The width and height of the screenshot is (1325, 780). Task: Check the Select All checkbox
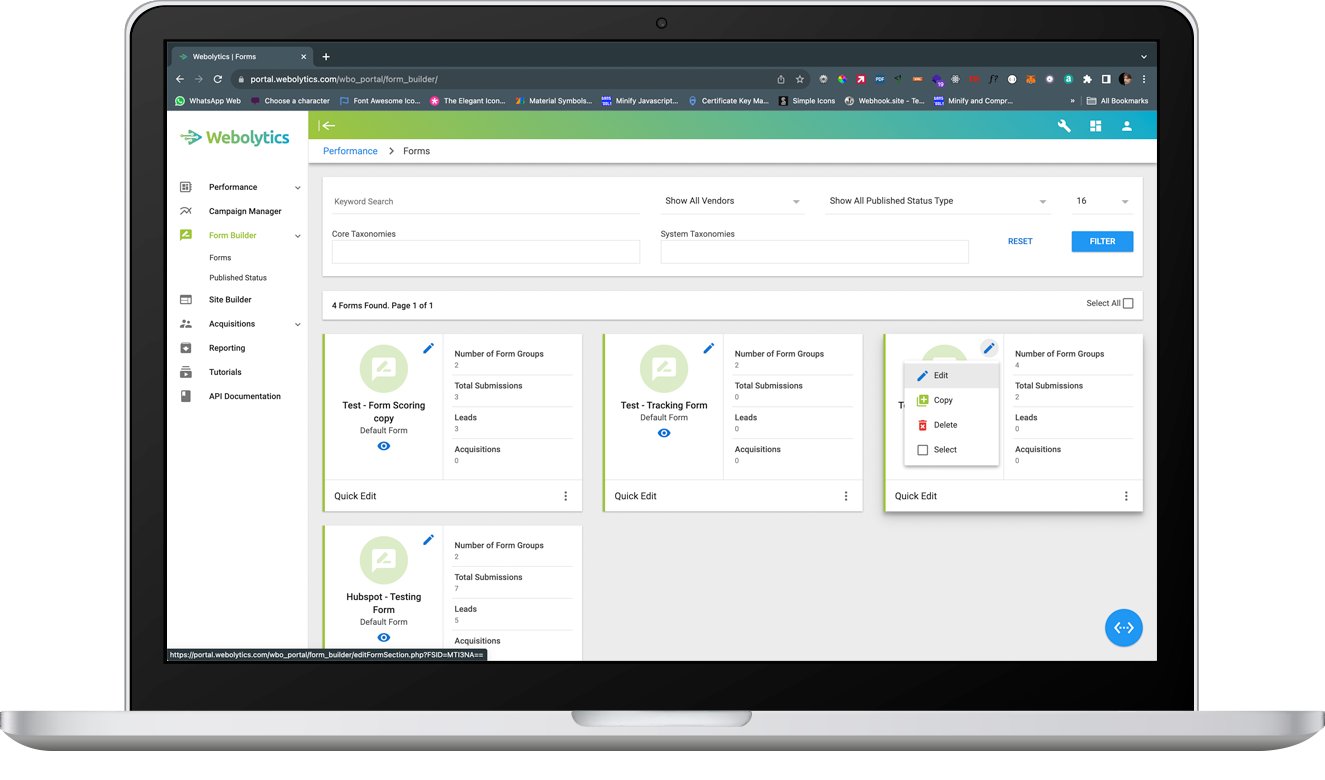[x=1128, y=303]
